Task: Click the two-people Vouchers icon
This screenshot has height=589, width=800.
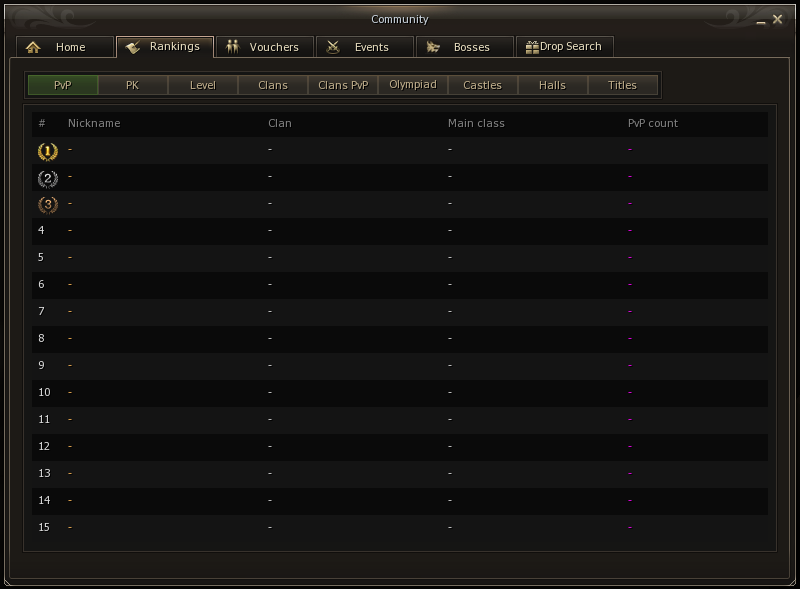Action: coord(233,47)
